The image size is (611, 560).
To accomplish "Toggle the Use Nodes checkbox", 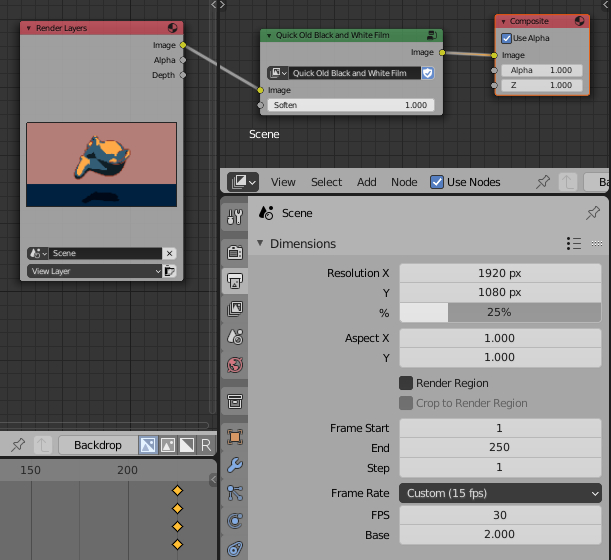I will coord(438,182).
